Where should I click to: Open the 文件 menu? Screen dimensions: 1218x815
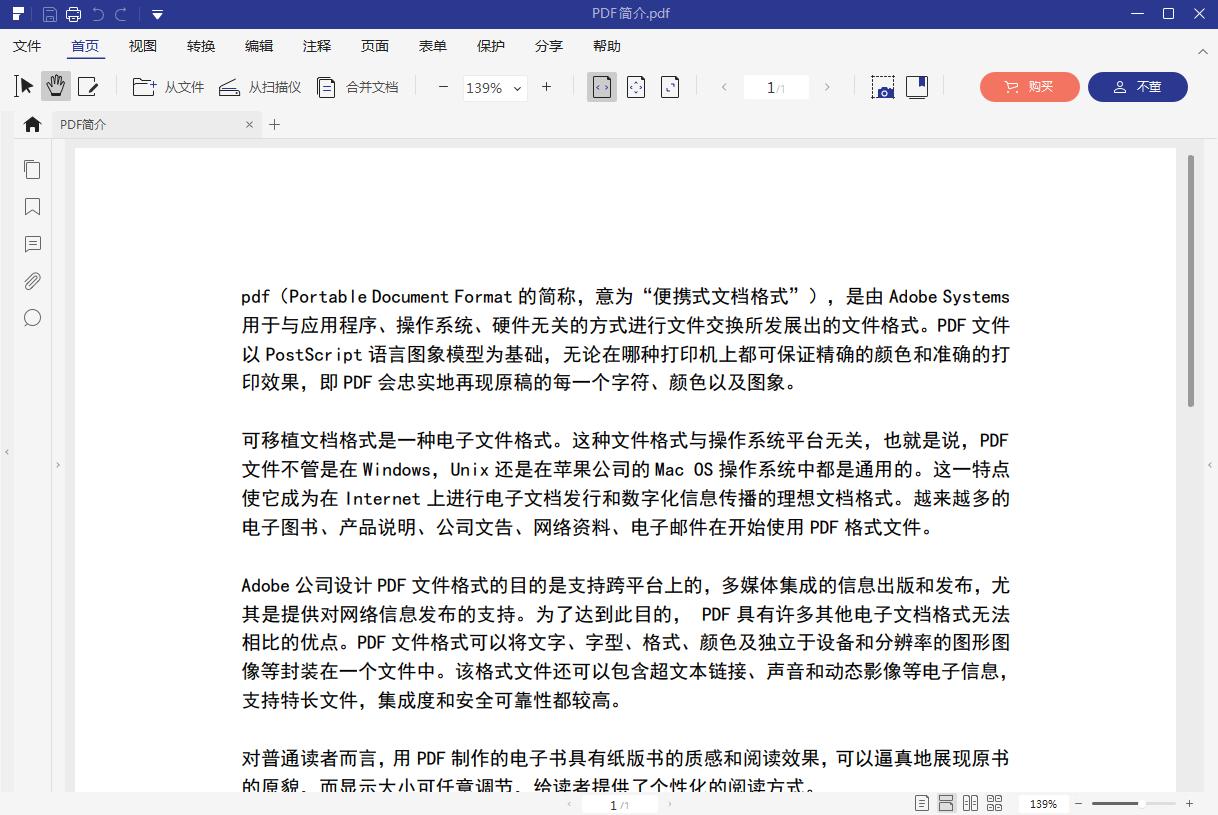coord(27,46)
